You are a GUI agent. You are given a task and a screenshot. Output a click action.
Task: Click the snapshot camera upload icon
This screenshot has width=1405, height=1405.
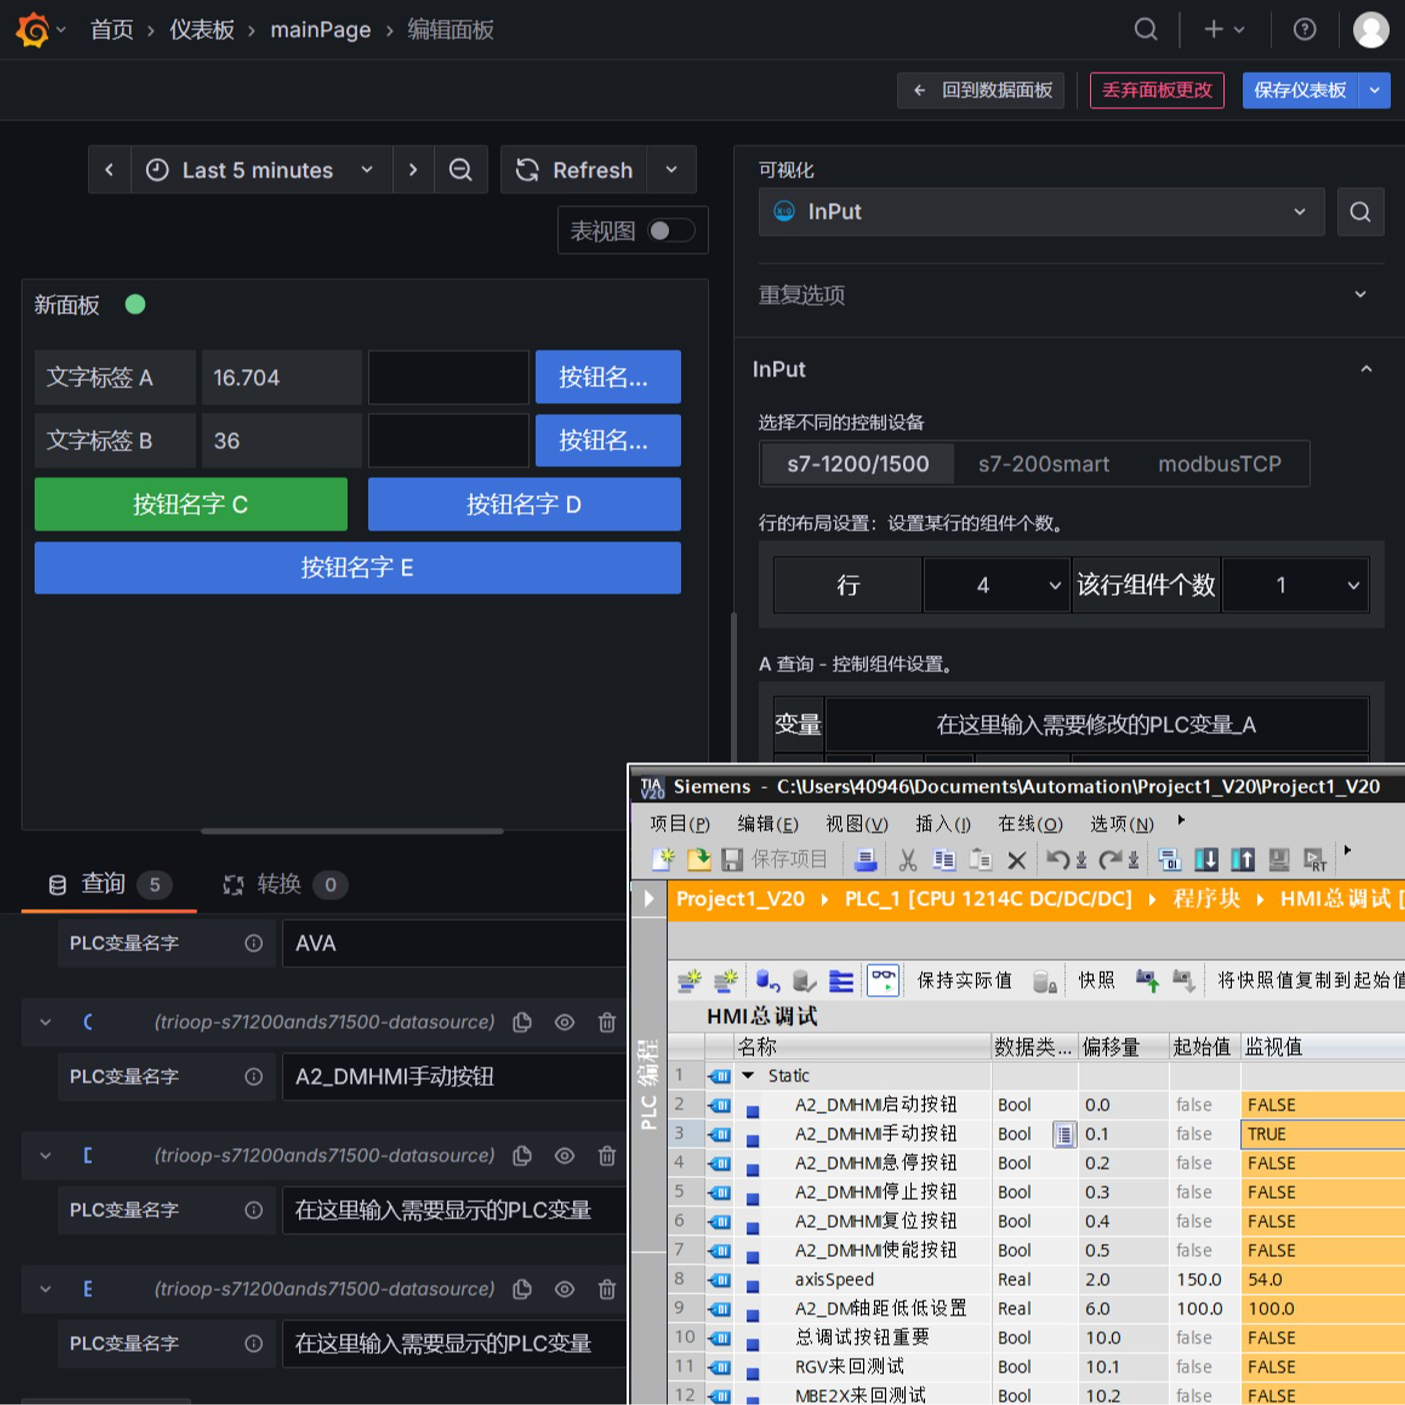(x=1147, y=981)
